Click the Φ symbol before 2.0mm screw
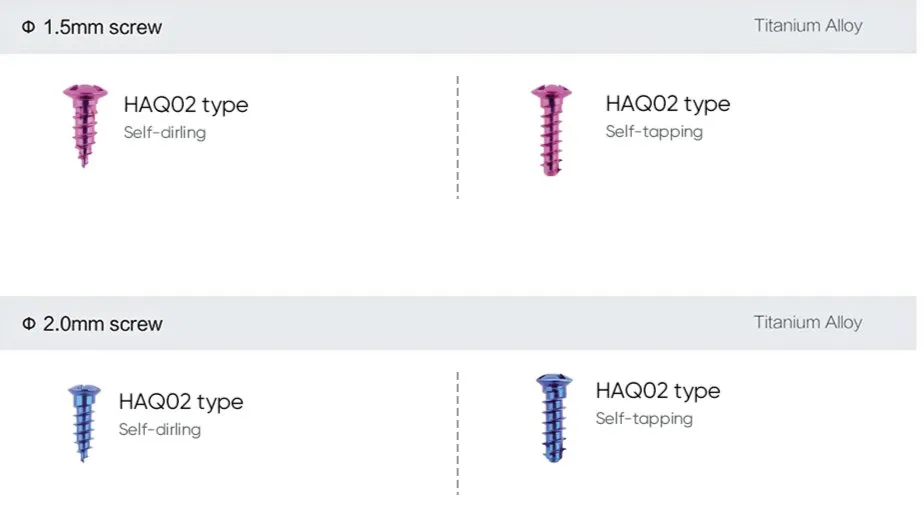 [28, 324]
